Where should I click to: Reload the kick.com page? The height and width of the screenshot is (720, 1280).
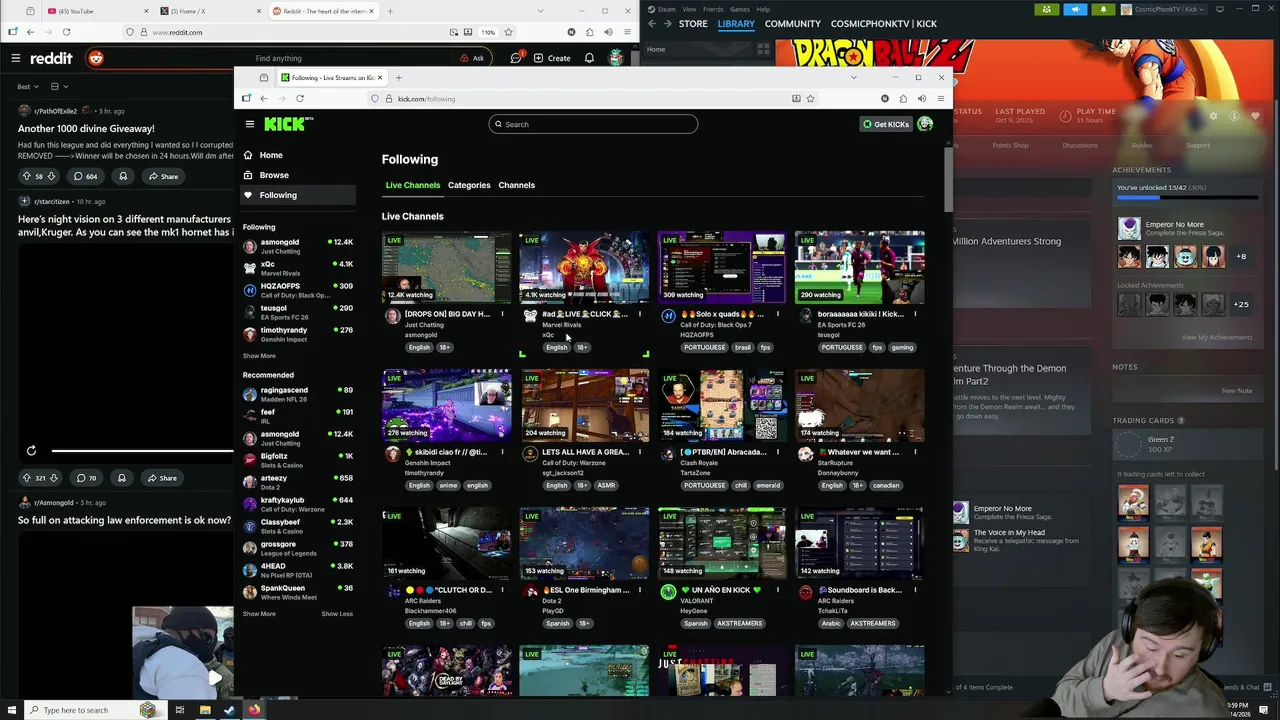(x=300, y=98)
